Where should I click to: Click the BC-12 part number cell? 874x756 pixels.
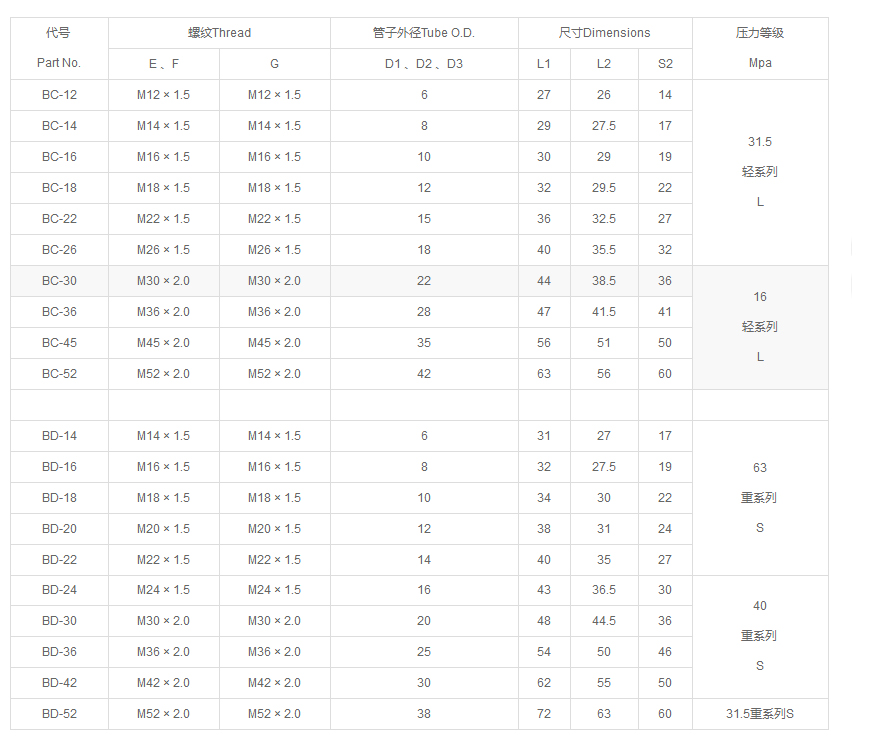coord(59,95)
